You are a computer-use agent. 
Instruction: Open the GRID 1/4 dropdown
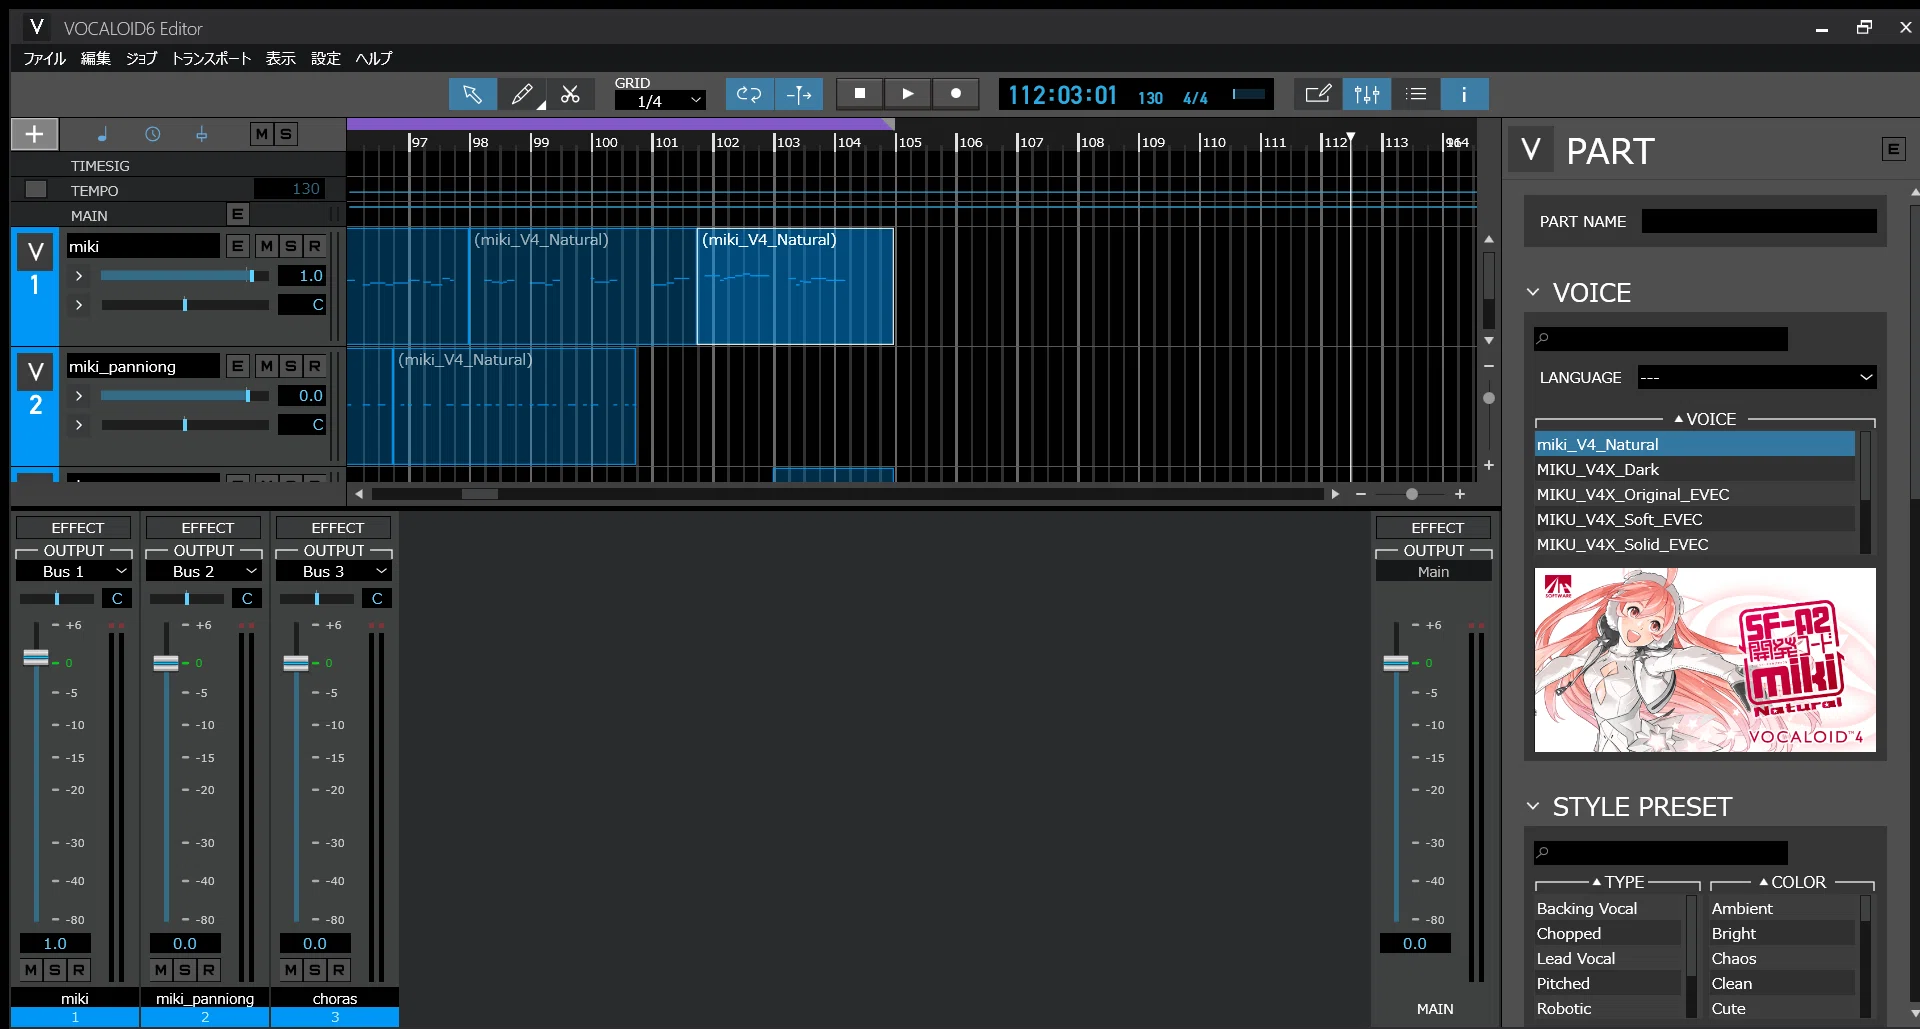click(660, 101)
